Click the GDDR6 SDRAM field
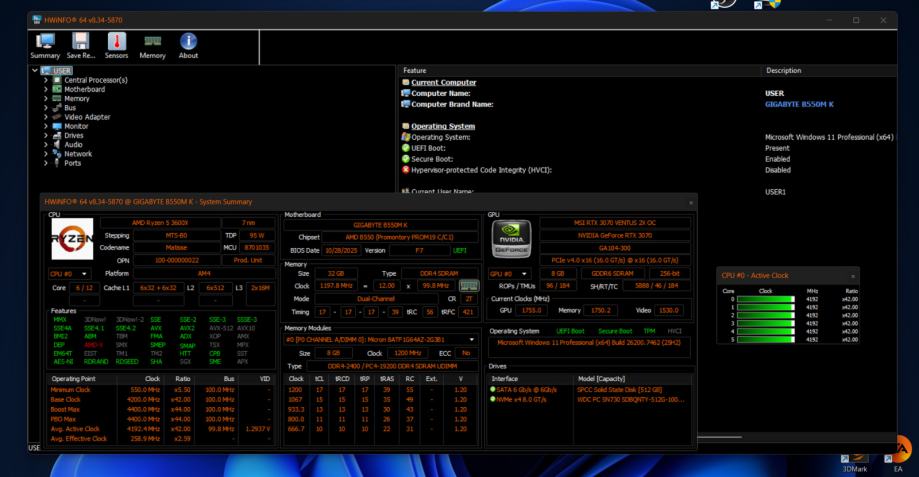The height and width of the screenshot is (477, 919). click(612, 274)
